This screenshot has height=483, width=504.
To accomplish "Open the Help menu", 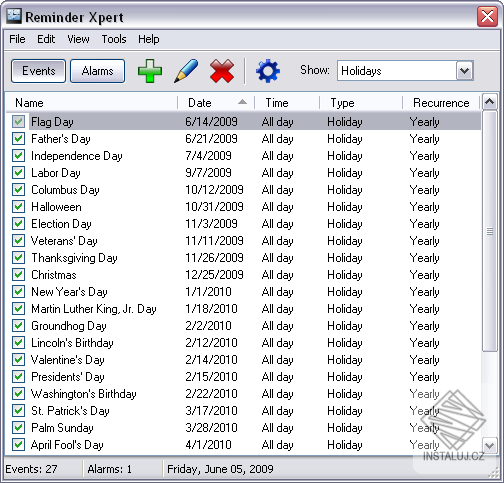I will pos(149,39).
